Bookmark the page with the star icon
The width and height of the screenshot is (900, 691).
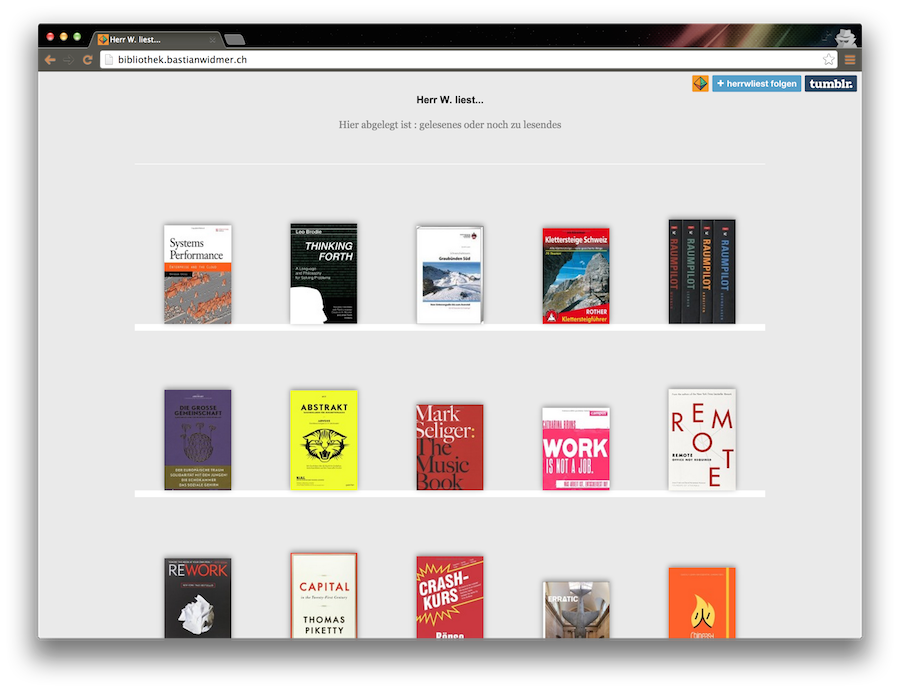click(x=828, y=59)
